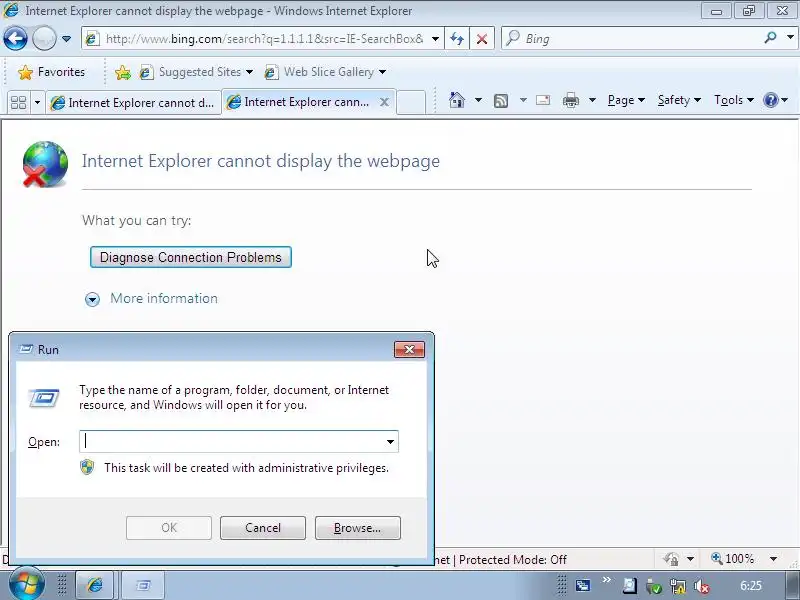Open the Favorites center
800x600 pixels.
[51, 72]
